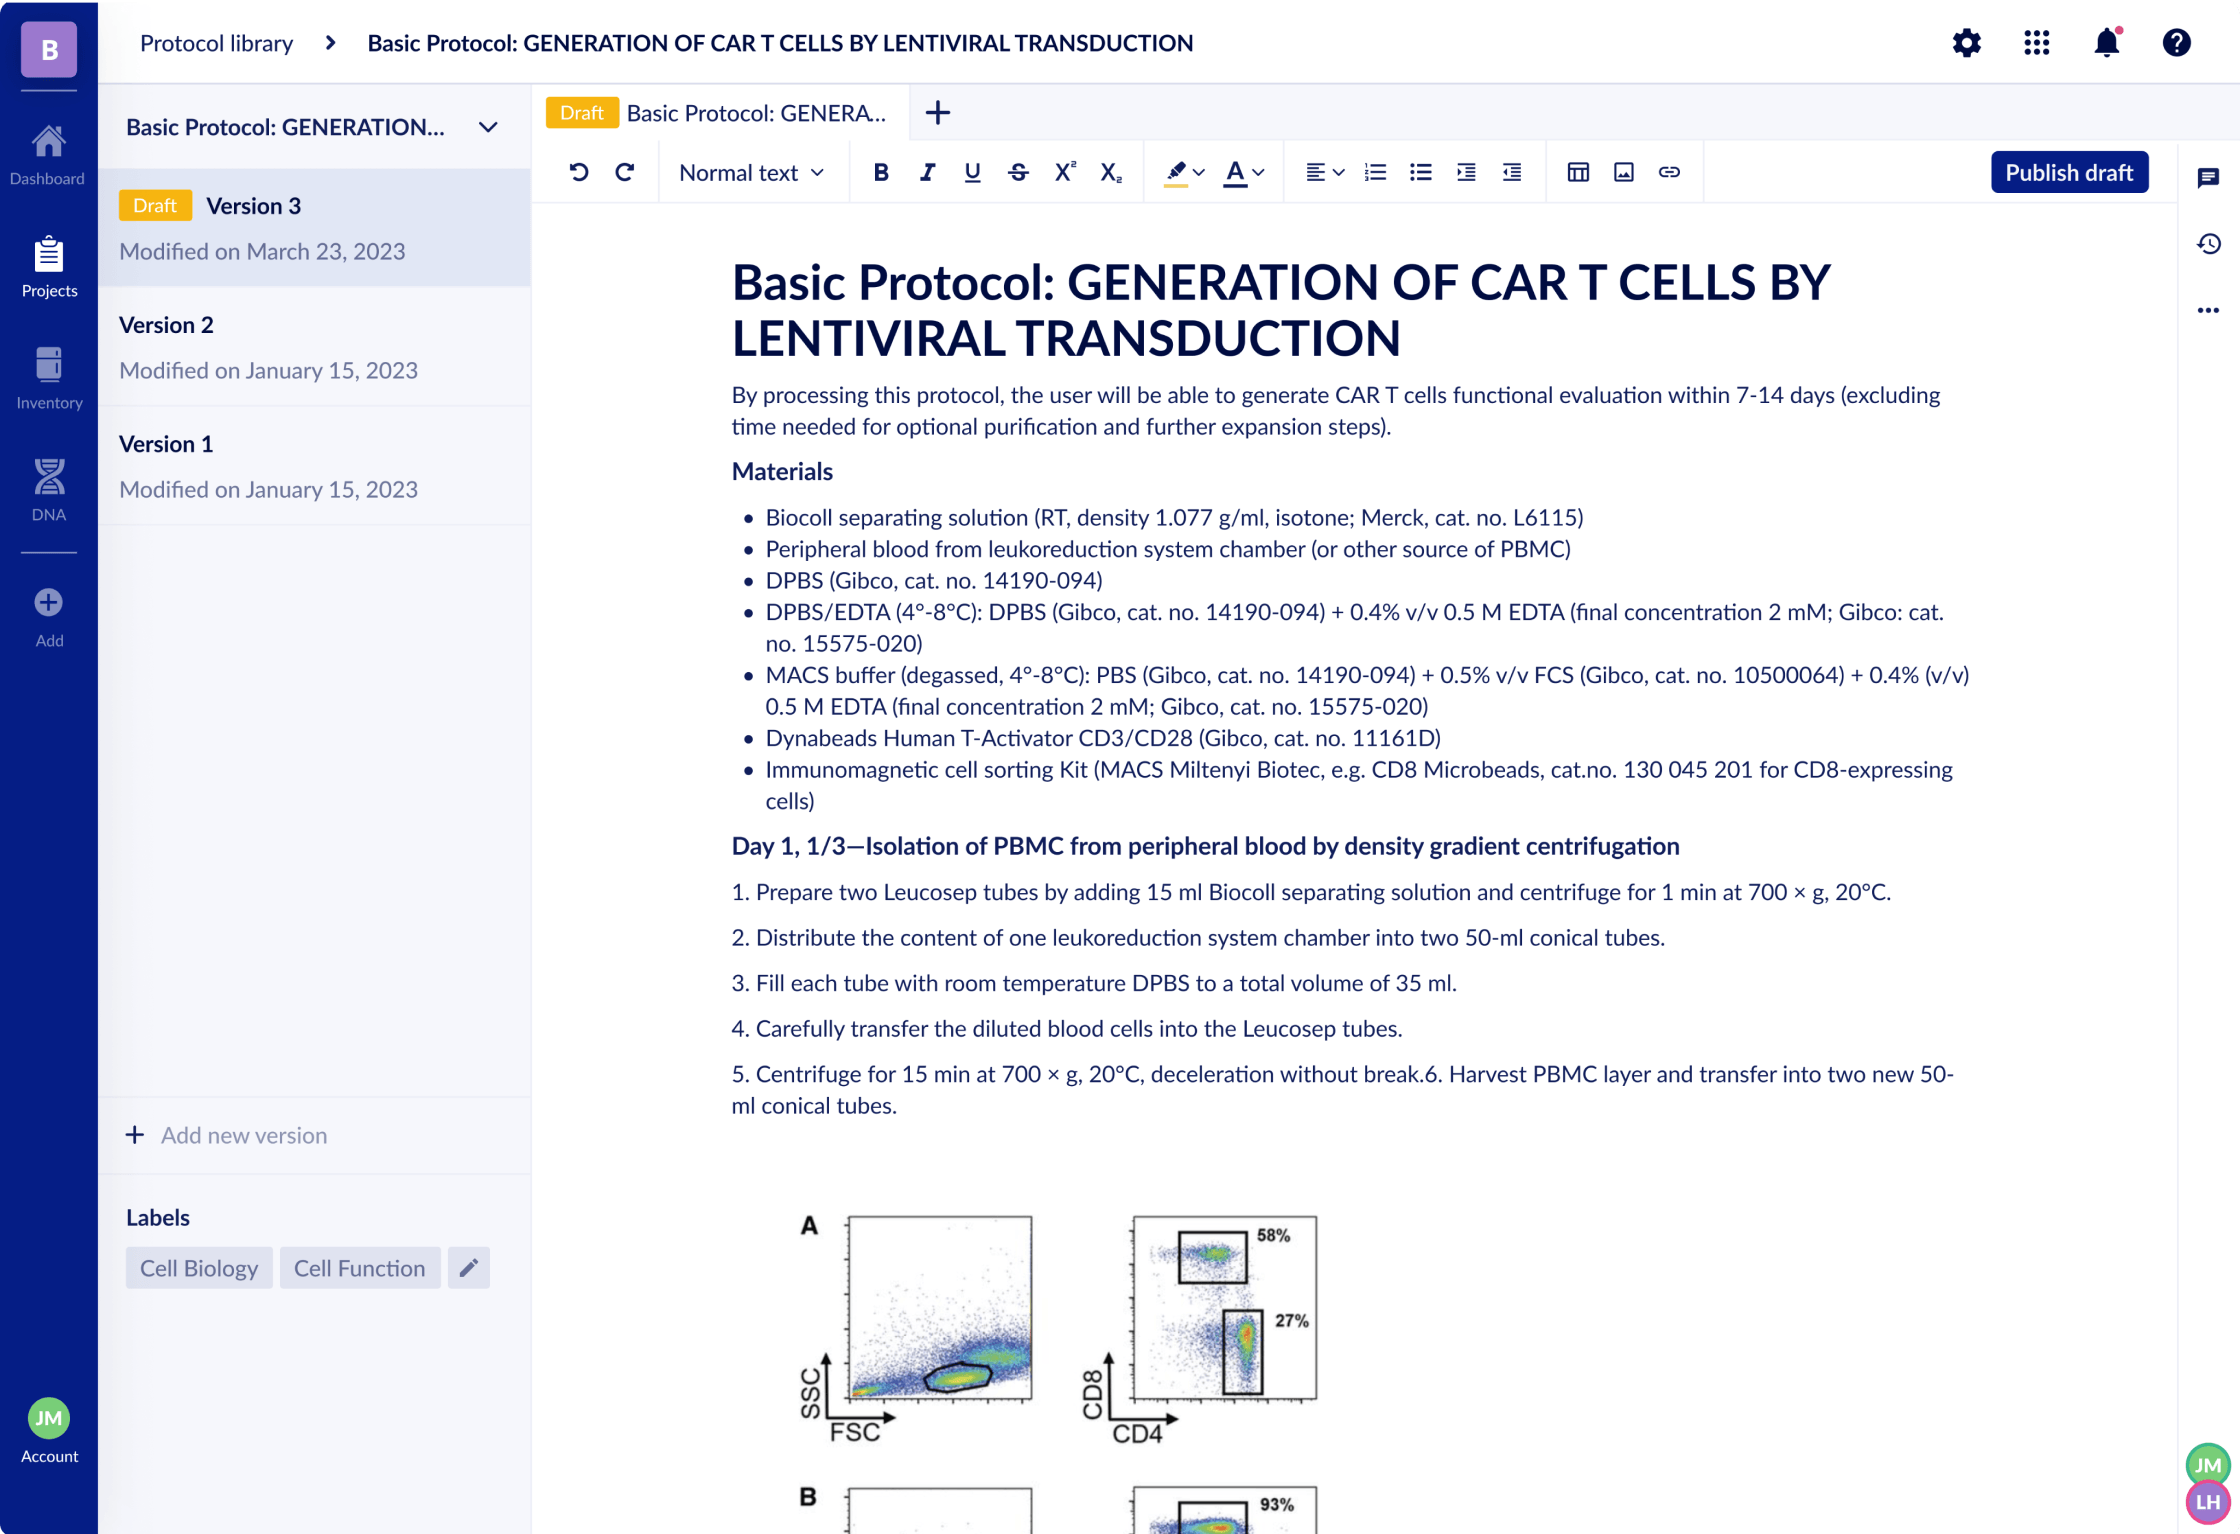Viewport: 2240px width, 1534px height.
Task: Click the bold formatting icon
Action: point(880,172)
